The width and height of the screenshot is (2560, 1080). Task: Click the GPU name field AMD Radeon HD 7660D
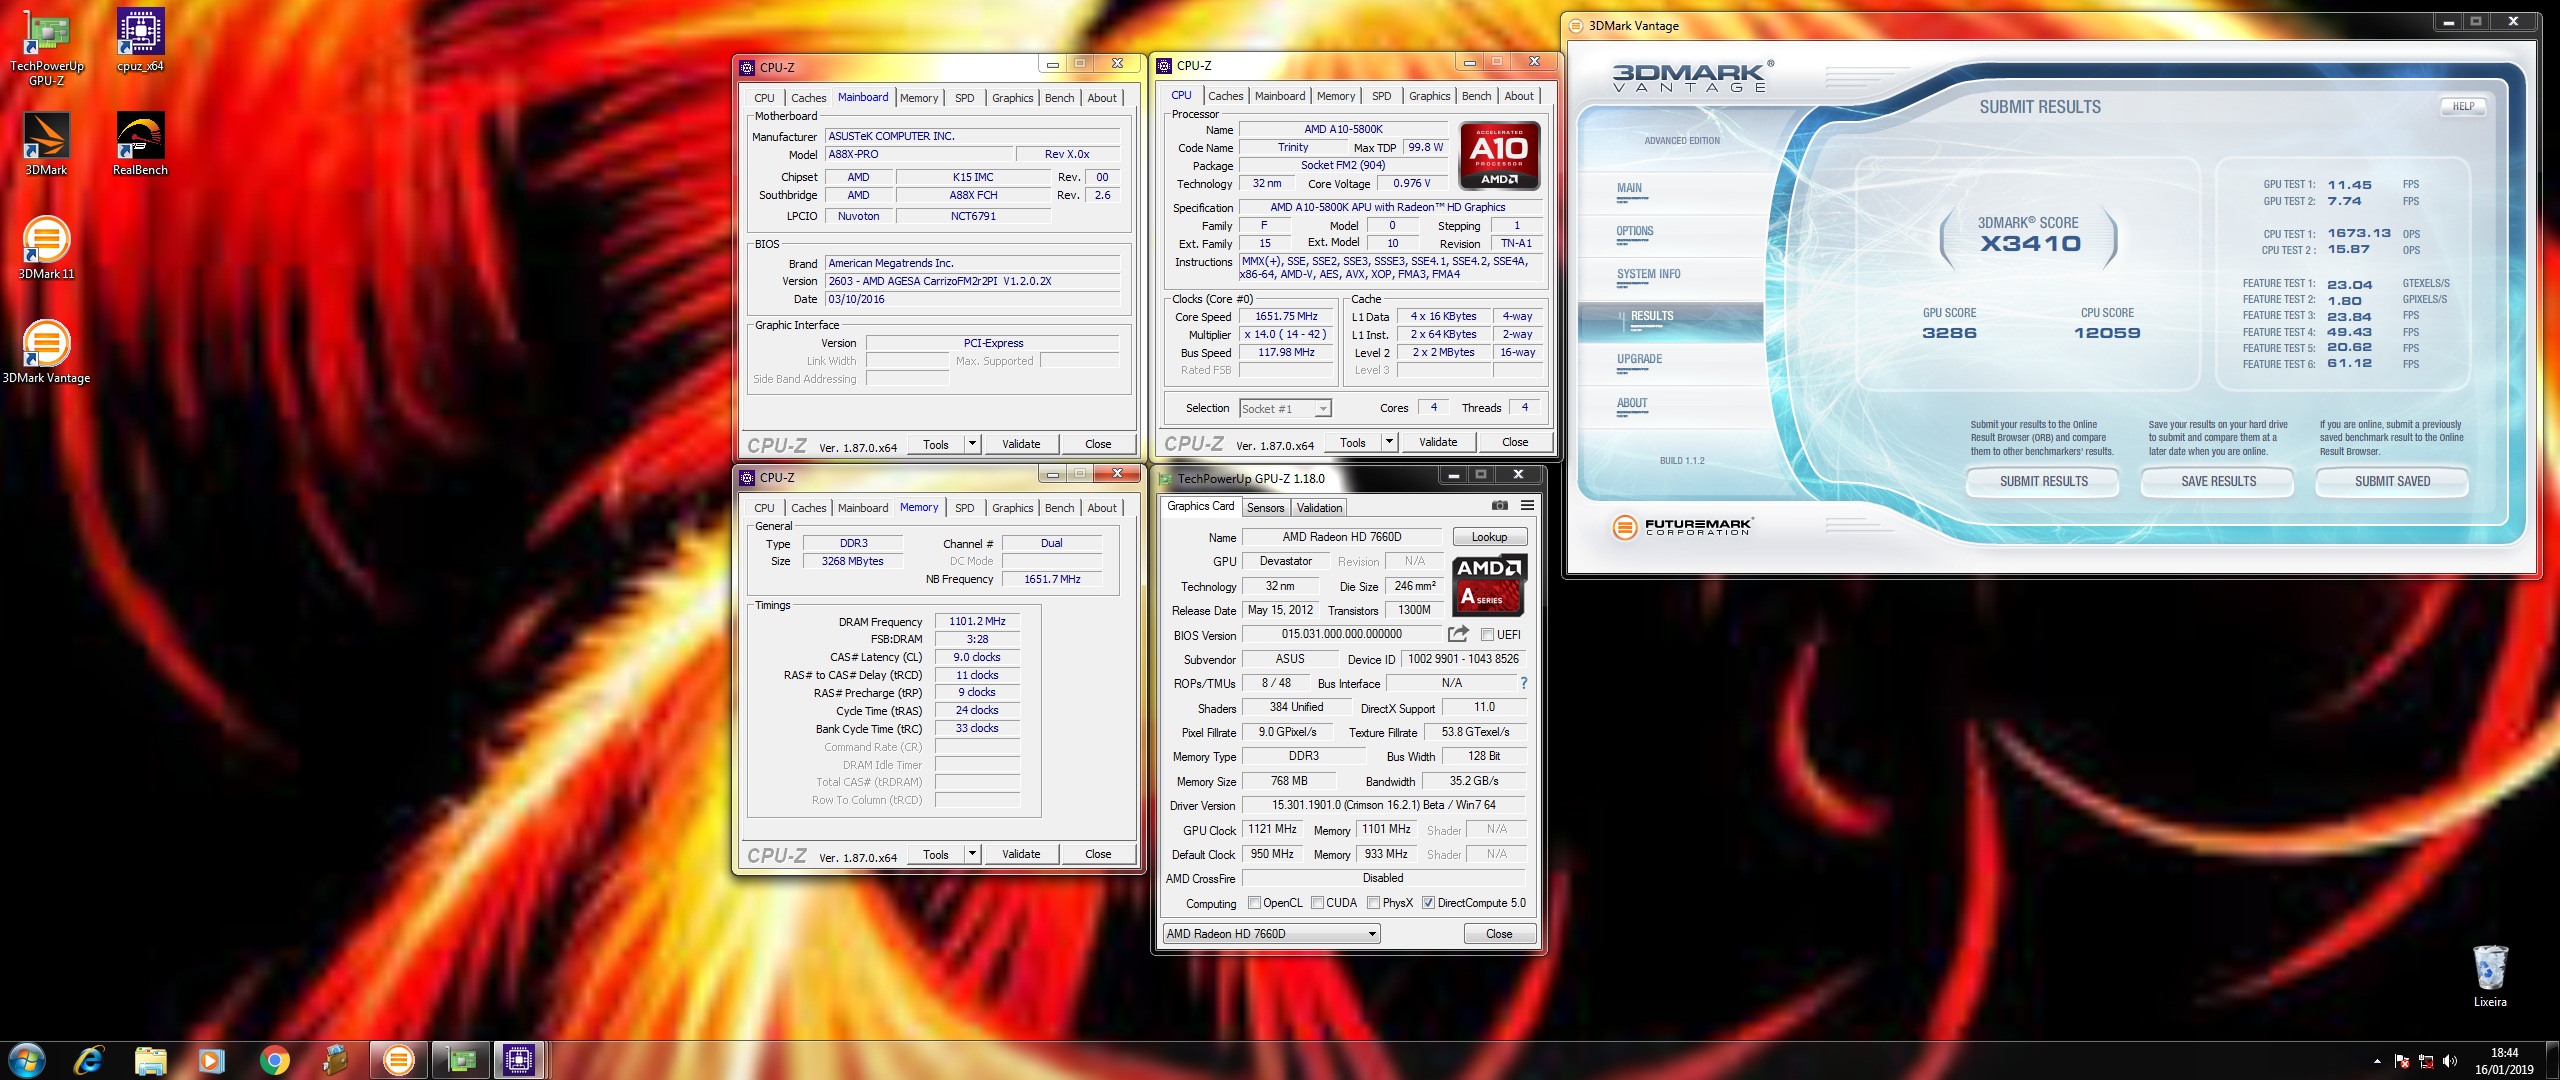[1342, 537]
